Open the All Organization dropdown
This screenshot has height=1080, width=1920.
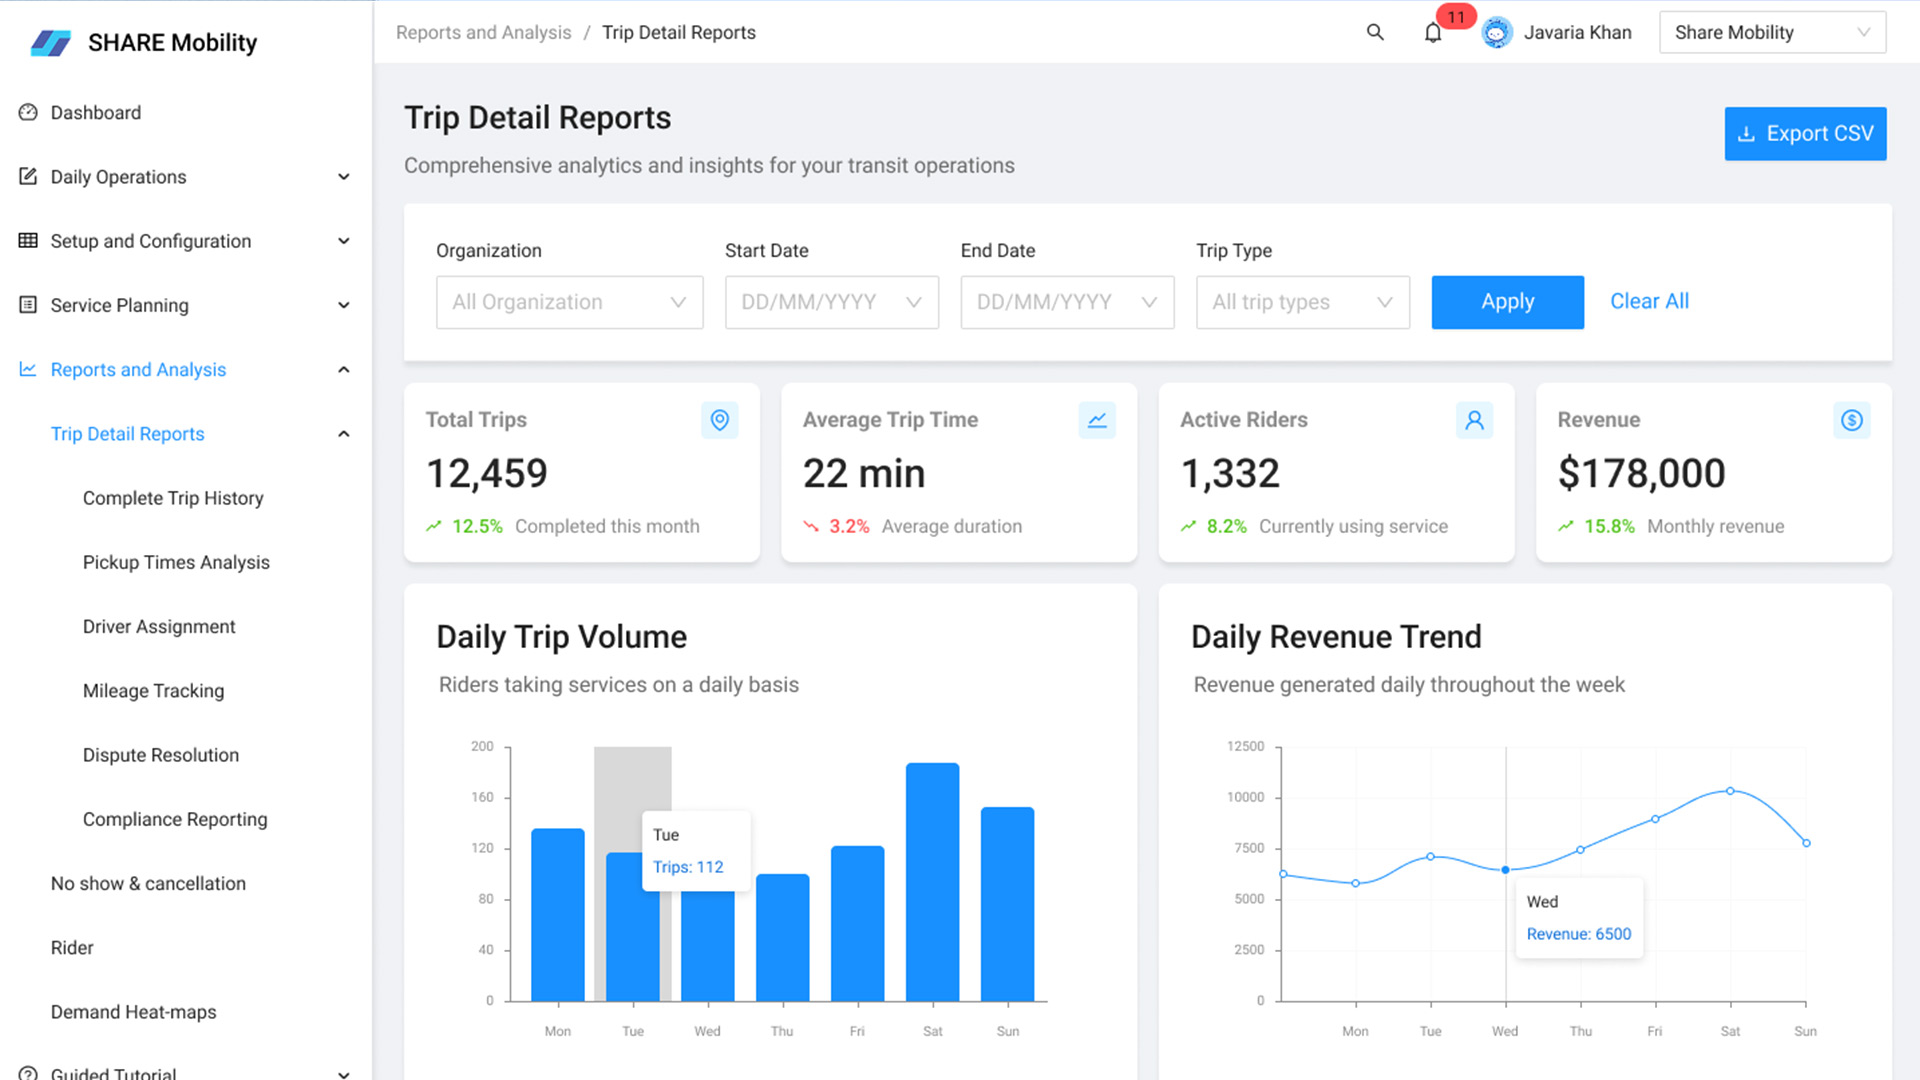click(x=568, y=302)
